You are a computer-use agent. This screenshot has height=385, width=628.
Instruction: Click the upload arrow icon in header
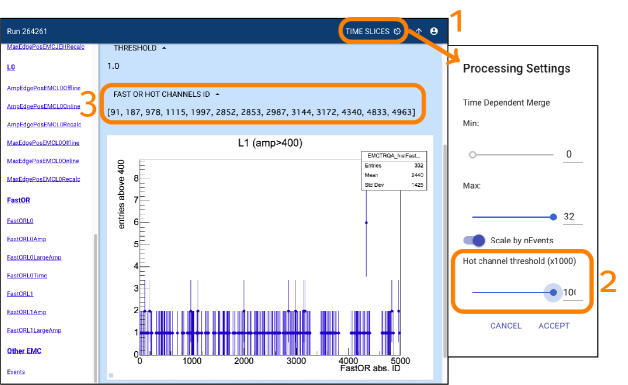[x=419, y=31]
